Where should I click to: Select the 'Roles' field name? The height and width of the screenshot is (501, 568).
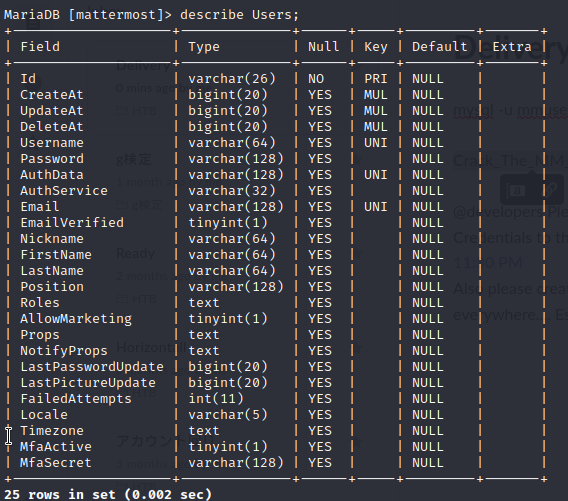coord(40,302)
